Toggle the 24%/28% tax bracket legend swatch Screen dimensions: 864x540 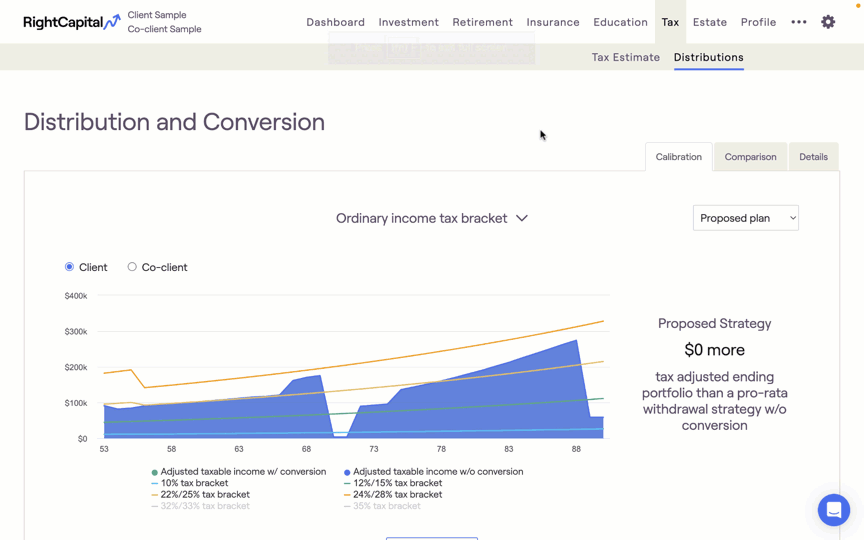pos(347,495)
